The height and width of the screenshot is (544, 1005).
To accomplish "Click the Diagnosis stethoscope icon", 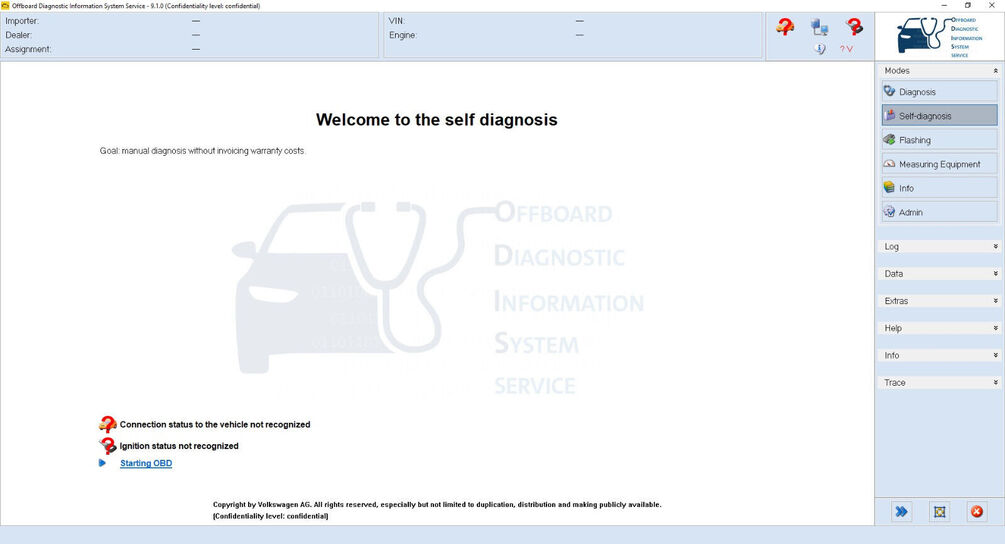I will (890, 91).
